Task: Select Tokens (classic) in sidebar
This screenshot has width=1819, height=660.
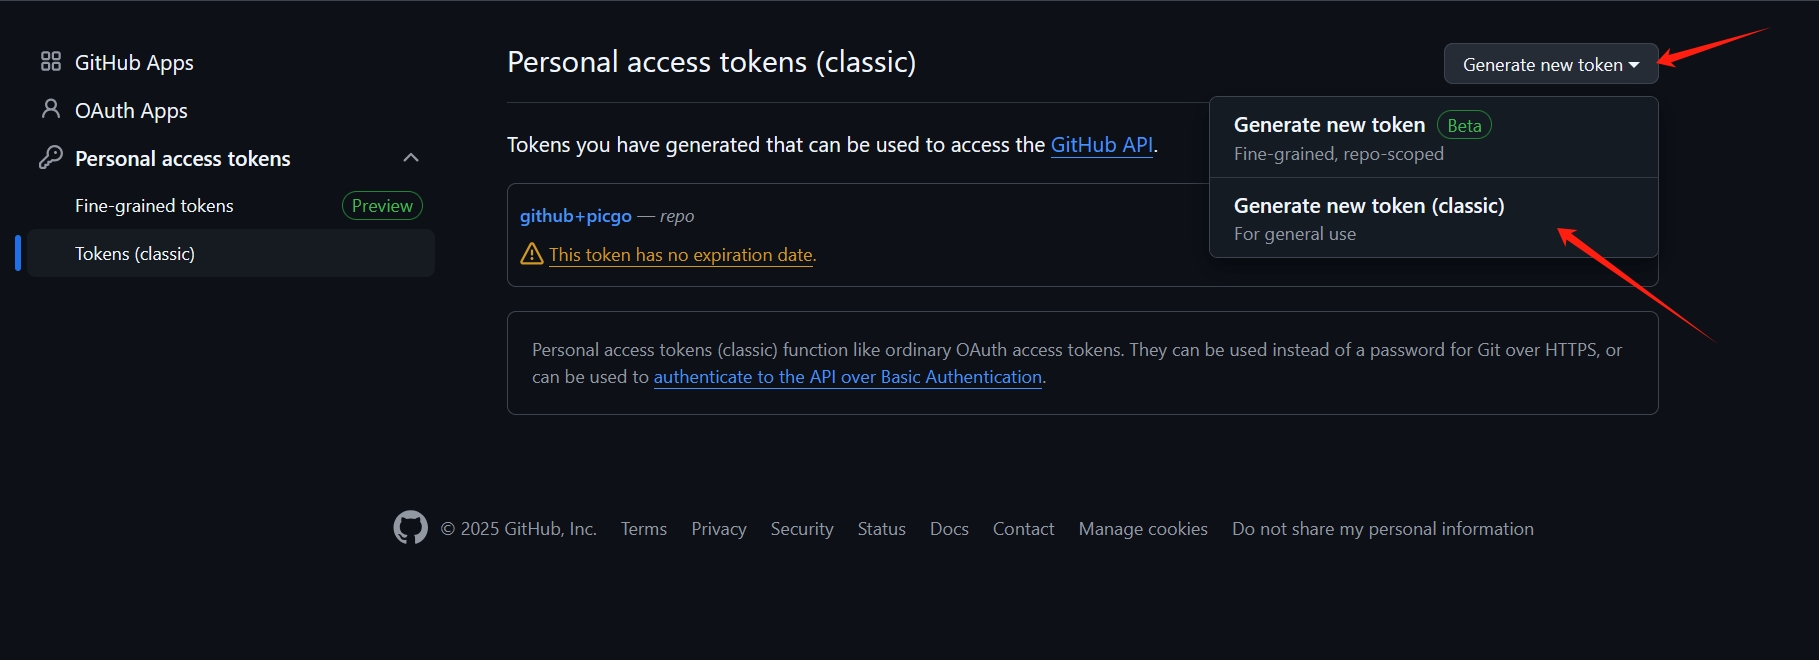Action: point(135,254)
